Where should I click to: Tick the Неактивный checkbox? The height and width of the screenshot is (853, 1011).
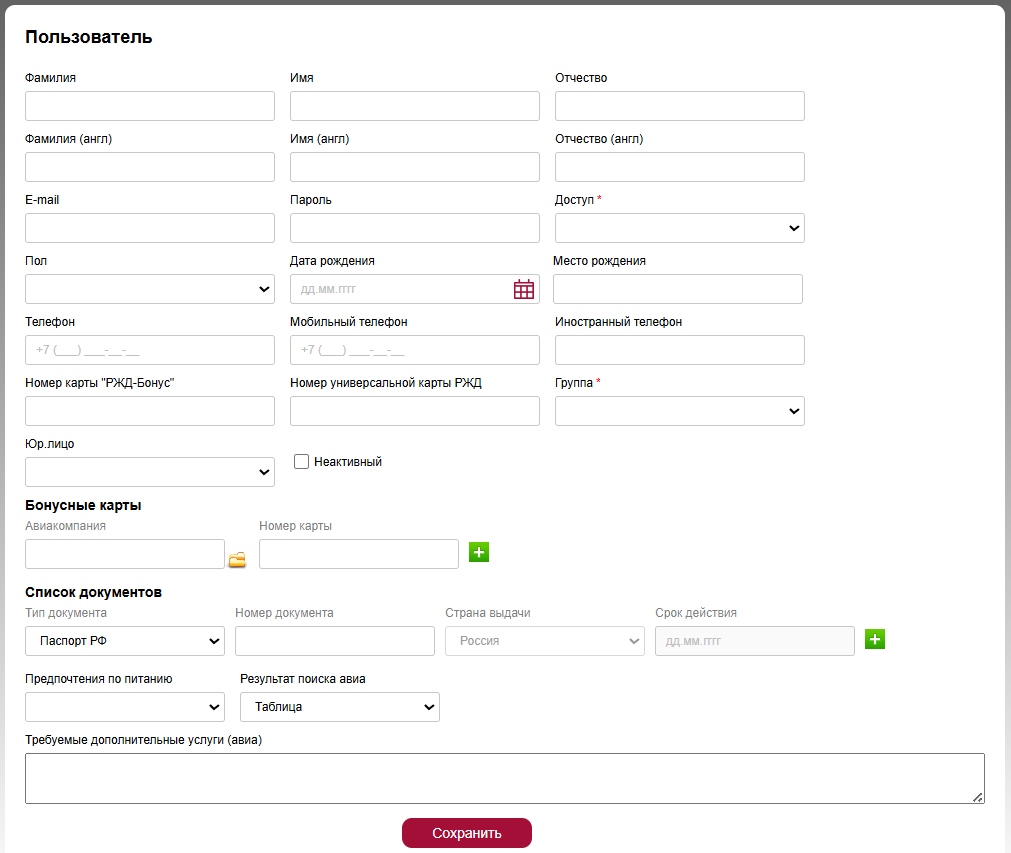(301, 461)
